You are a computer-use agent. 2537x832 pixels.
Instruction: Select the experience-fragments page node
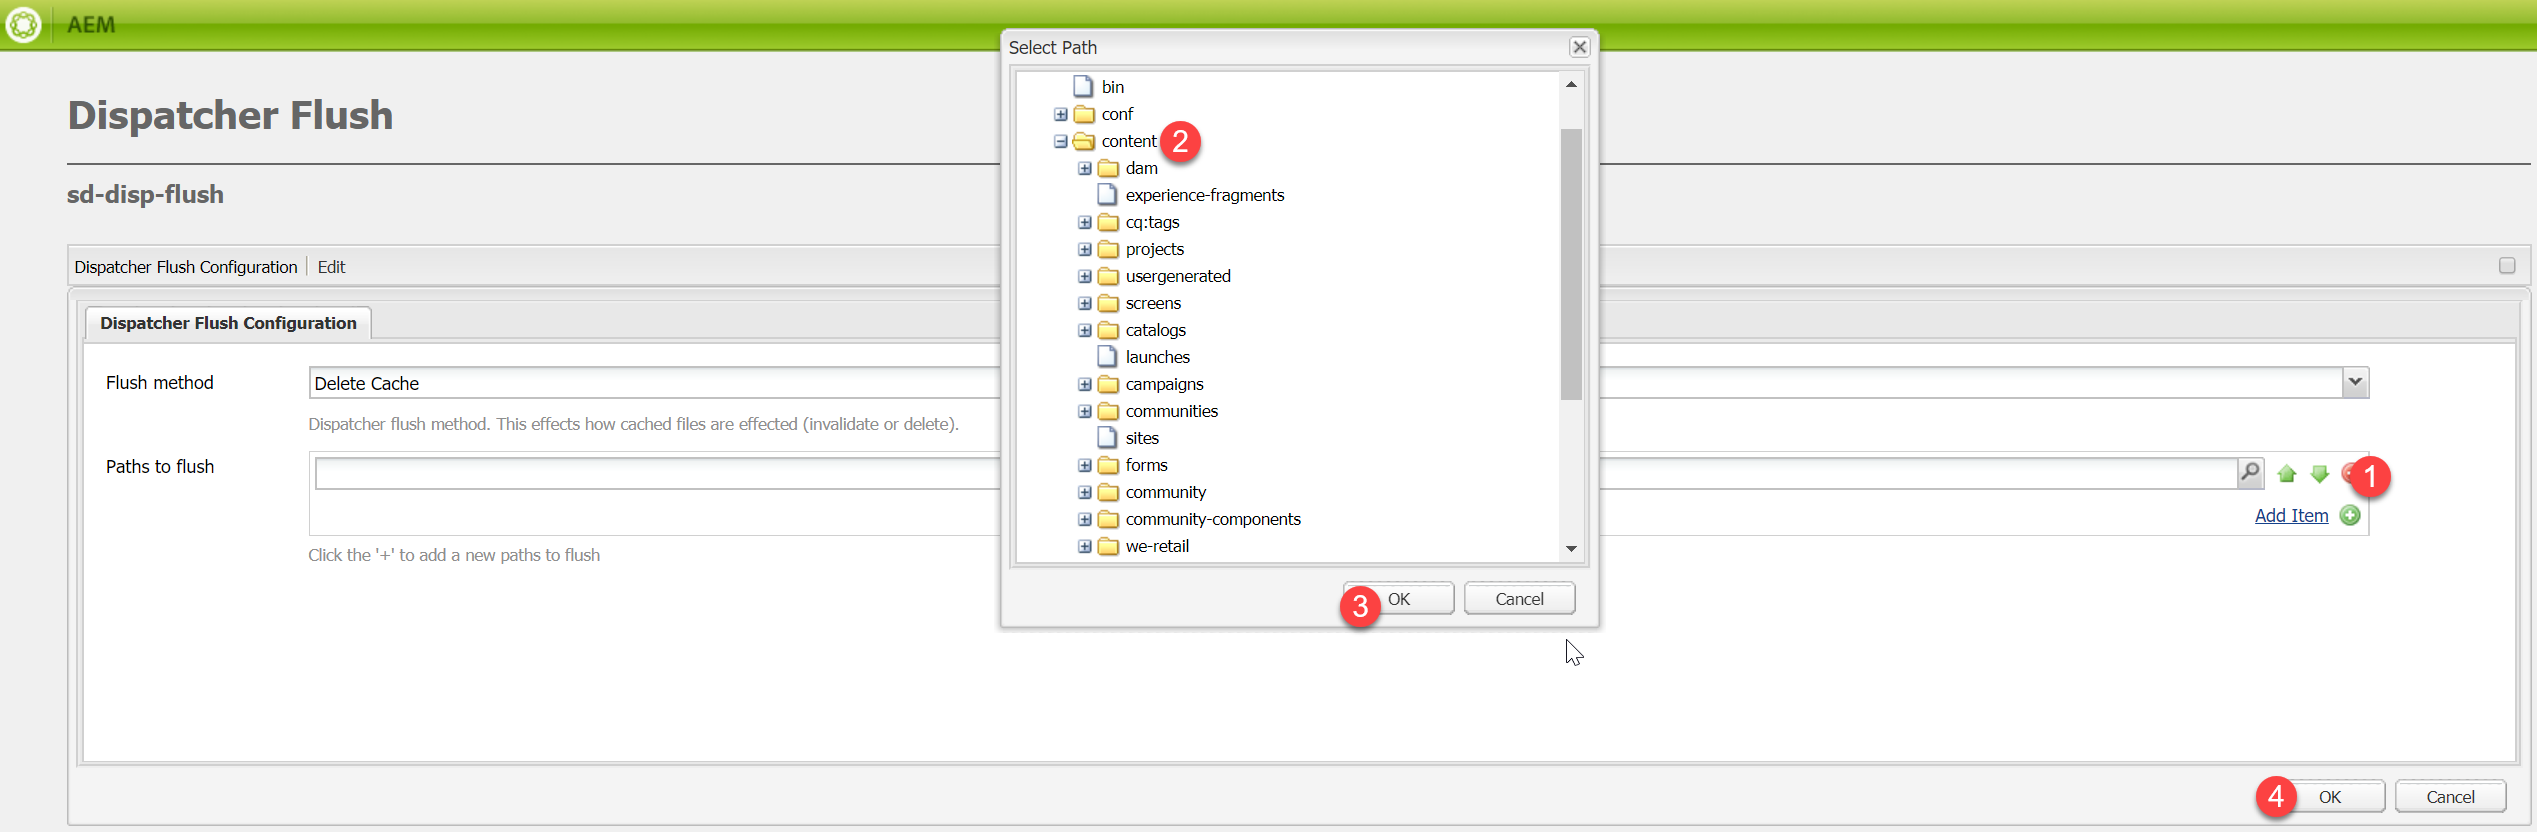[1204, 195]
